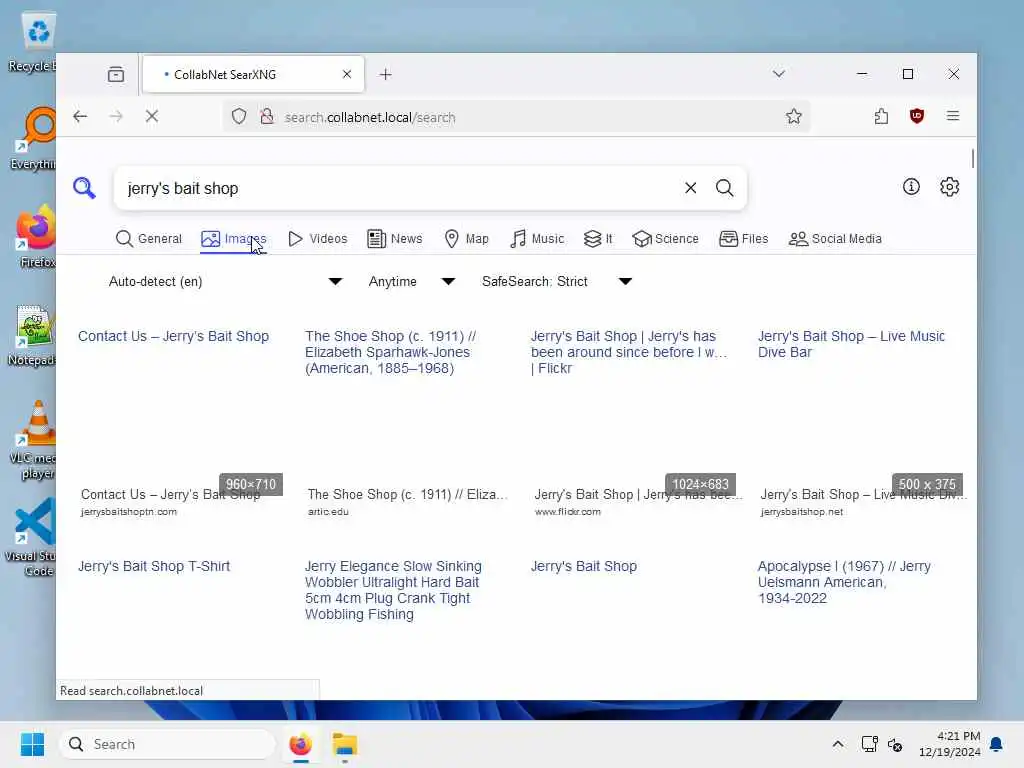The width and height of the screenshot is (1024, 768).
Task: Switch to Social Media category
Action: point(835,239)
